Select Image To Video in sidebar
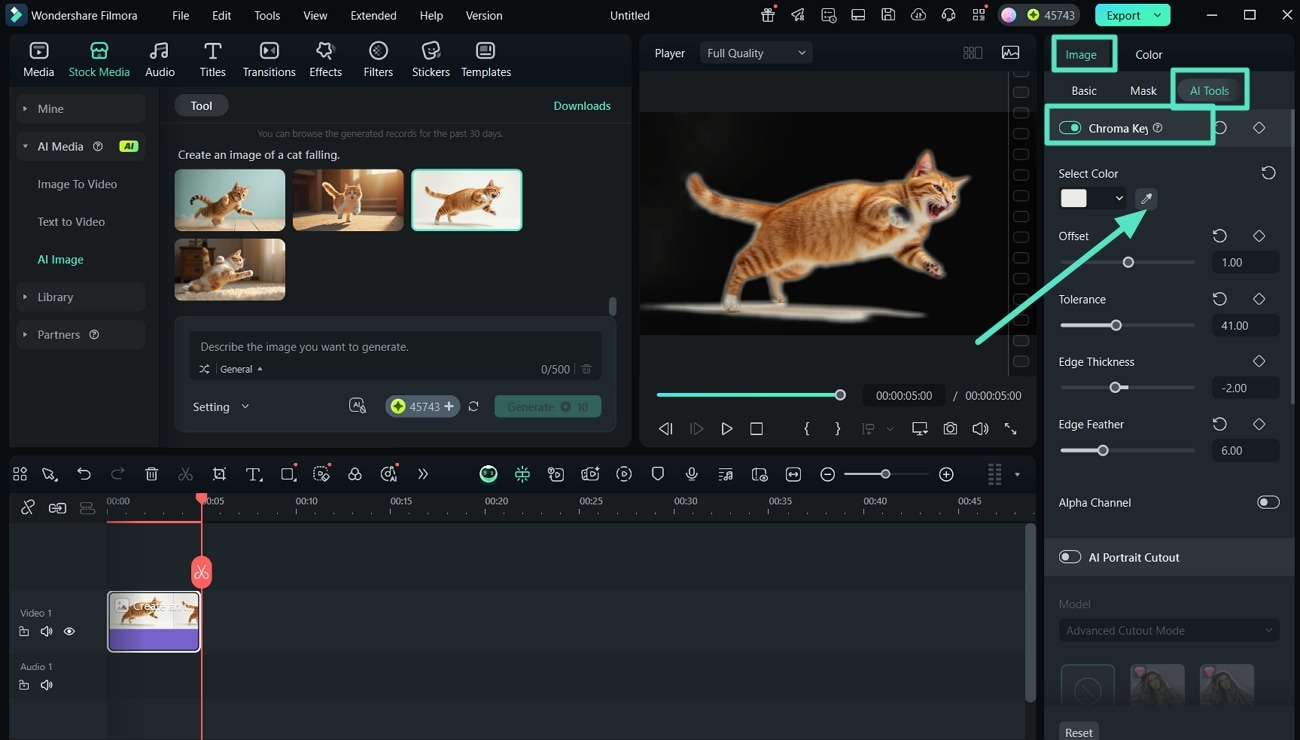Screen dimensions: 1300x740 pos(77,184)
